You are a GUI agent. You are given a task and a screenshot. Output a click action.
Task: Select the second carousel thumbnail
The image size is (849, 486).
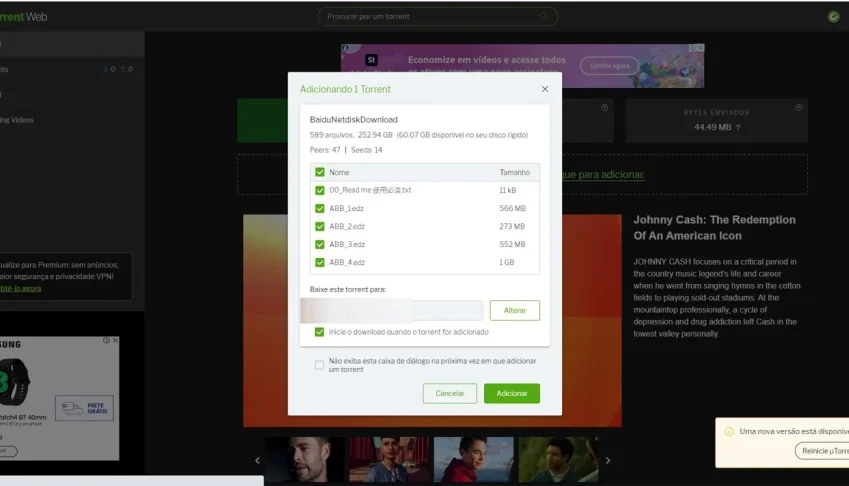click(389, 459)
